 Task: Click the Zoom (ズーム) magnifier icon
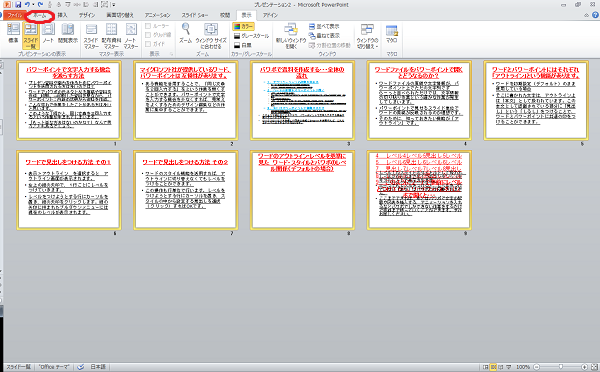point(186,33)
